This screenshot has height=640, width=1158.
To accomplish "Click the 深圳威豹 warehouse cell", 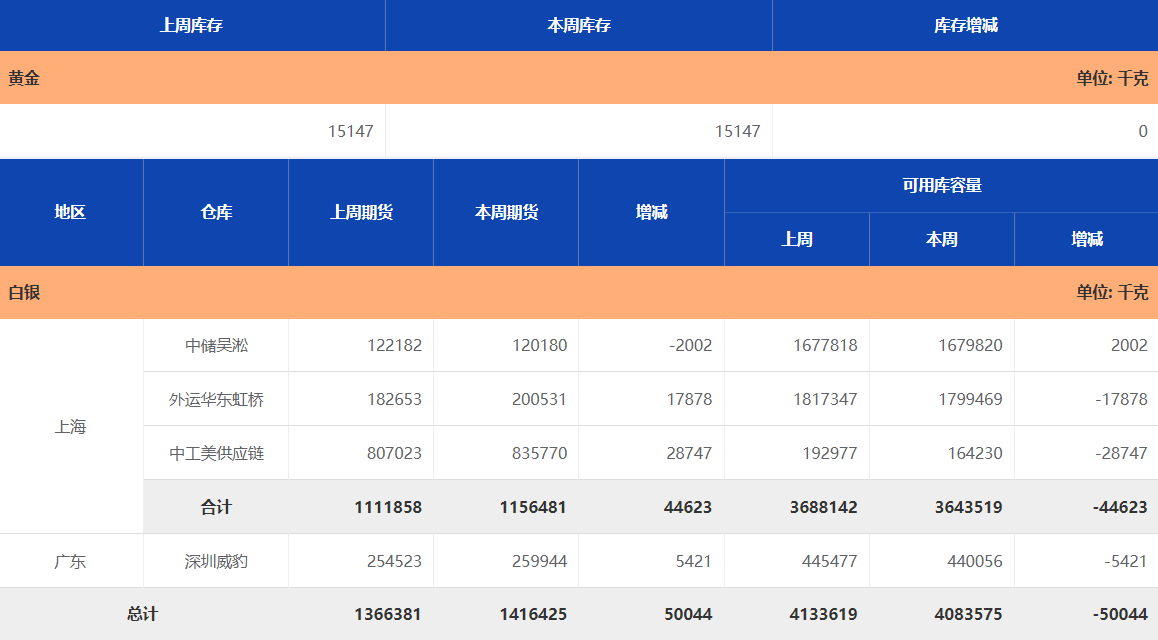I will pos(216,561).
